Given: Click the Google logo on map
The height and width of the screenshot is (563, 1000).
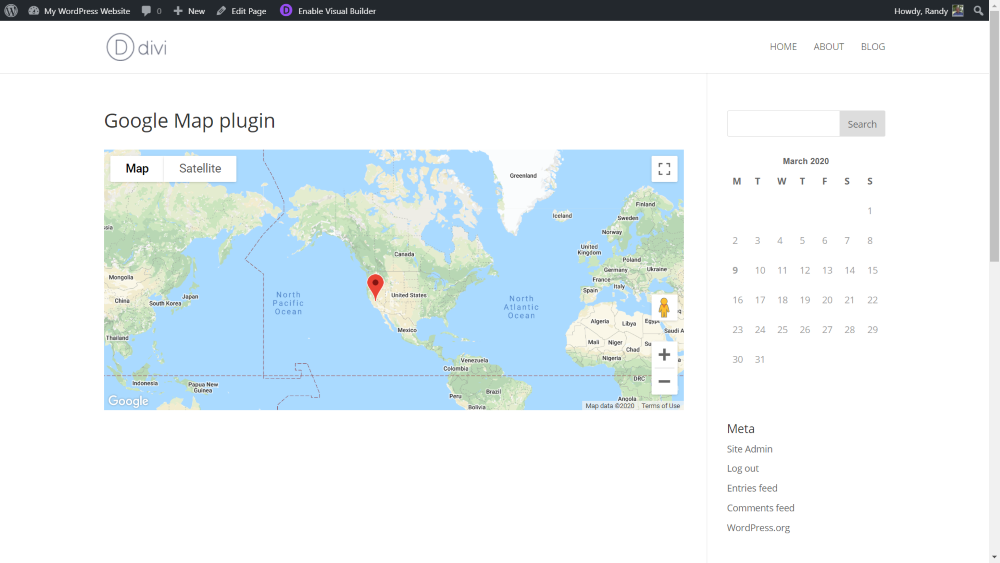Looking at the screenshot, I should [x=128, y=401].
